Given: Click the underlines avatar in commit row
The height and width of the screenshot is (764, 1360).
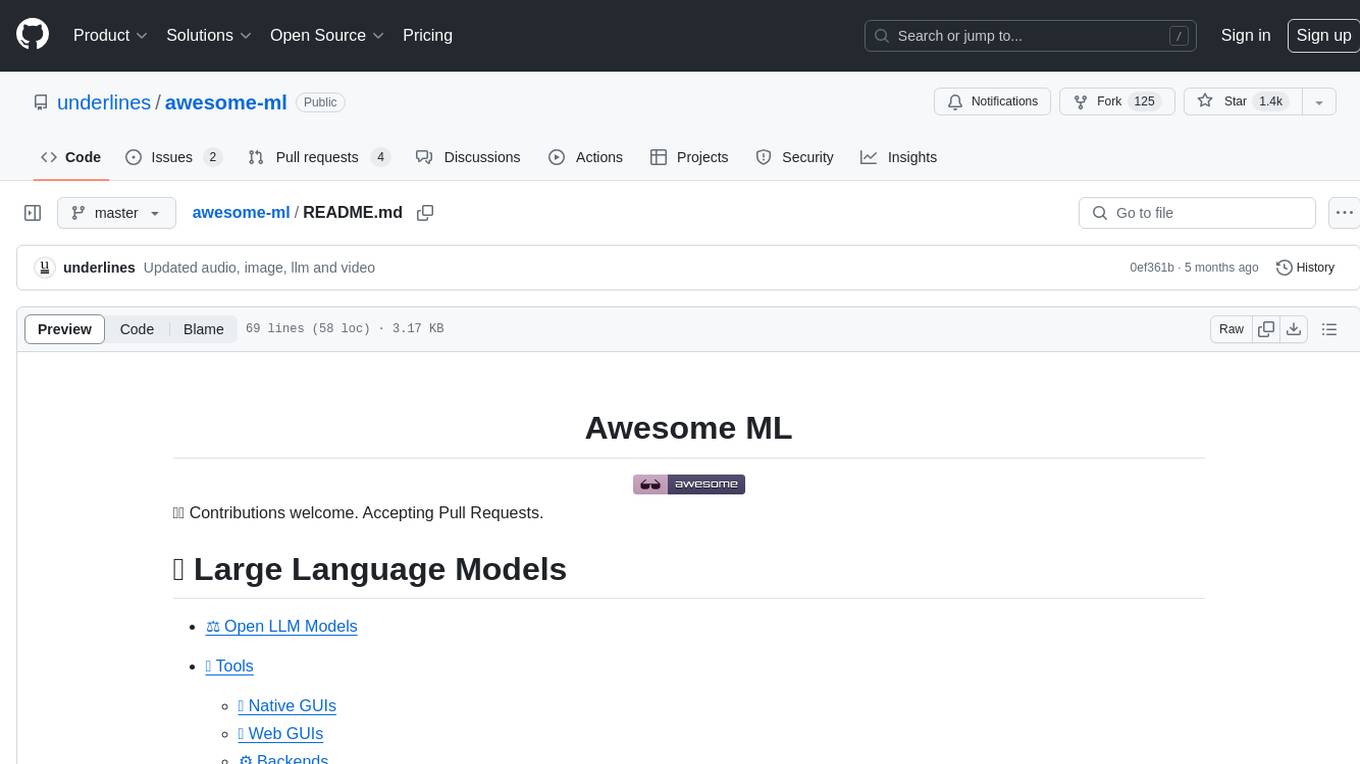Looking at the screenshot, I should click(44, 267).
